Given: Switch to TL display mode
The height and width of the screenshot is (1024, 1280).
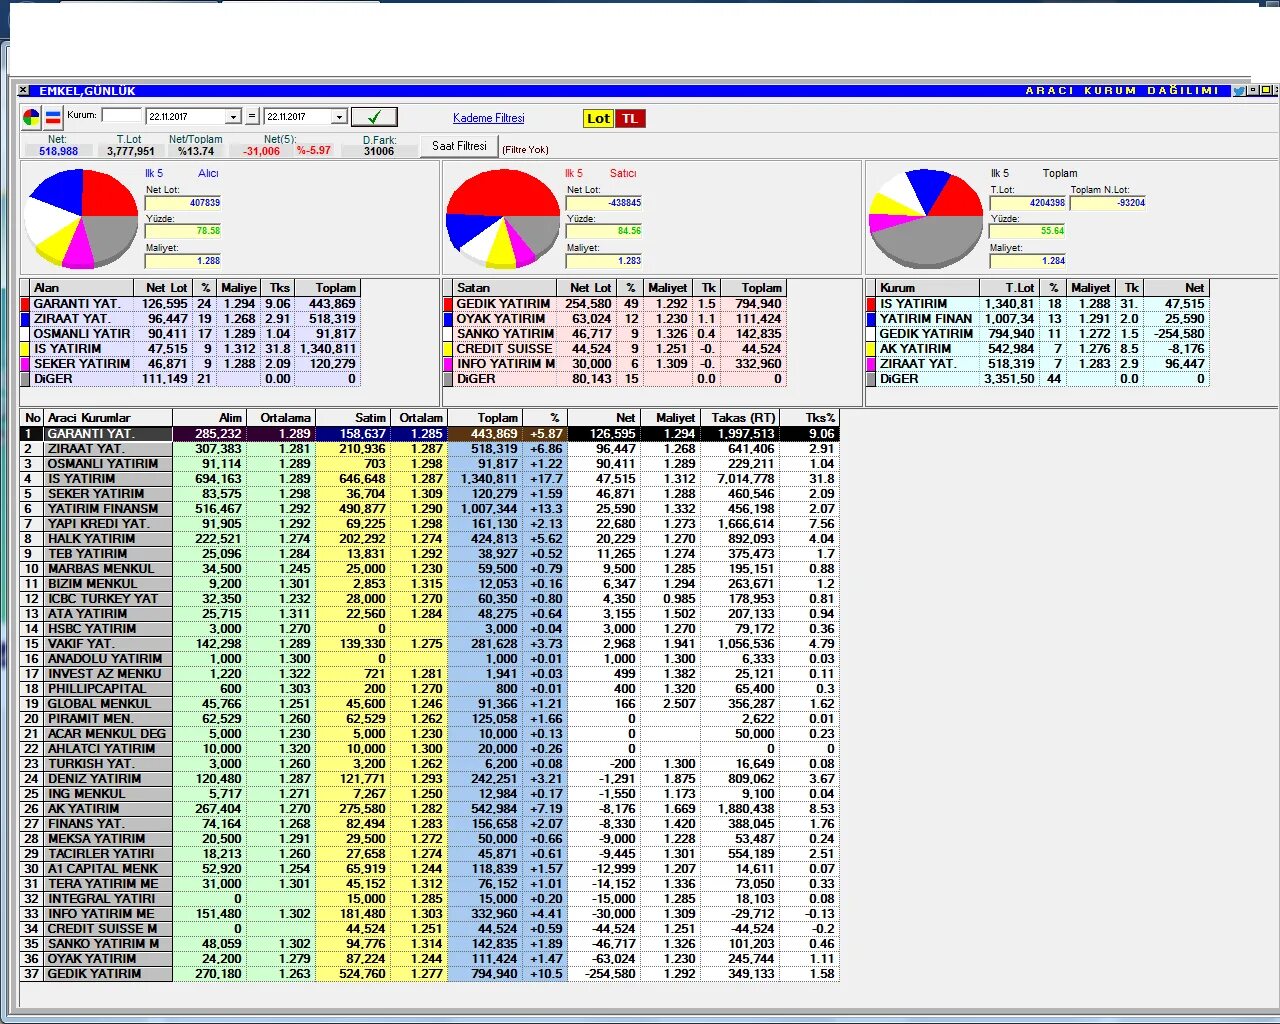Looking at the screenshot, I should 630,118.
